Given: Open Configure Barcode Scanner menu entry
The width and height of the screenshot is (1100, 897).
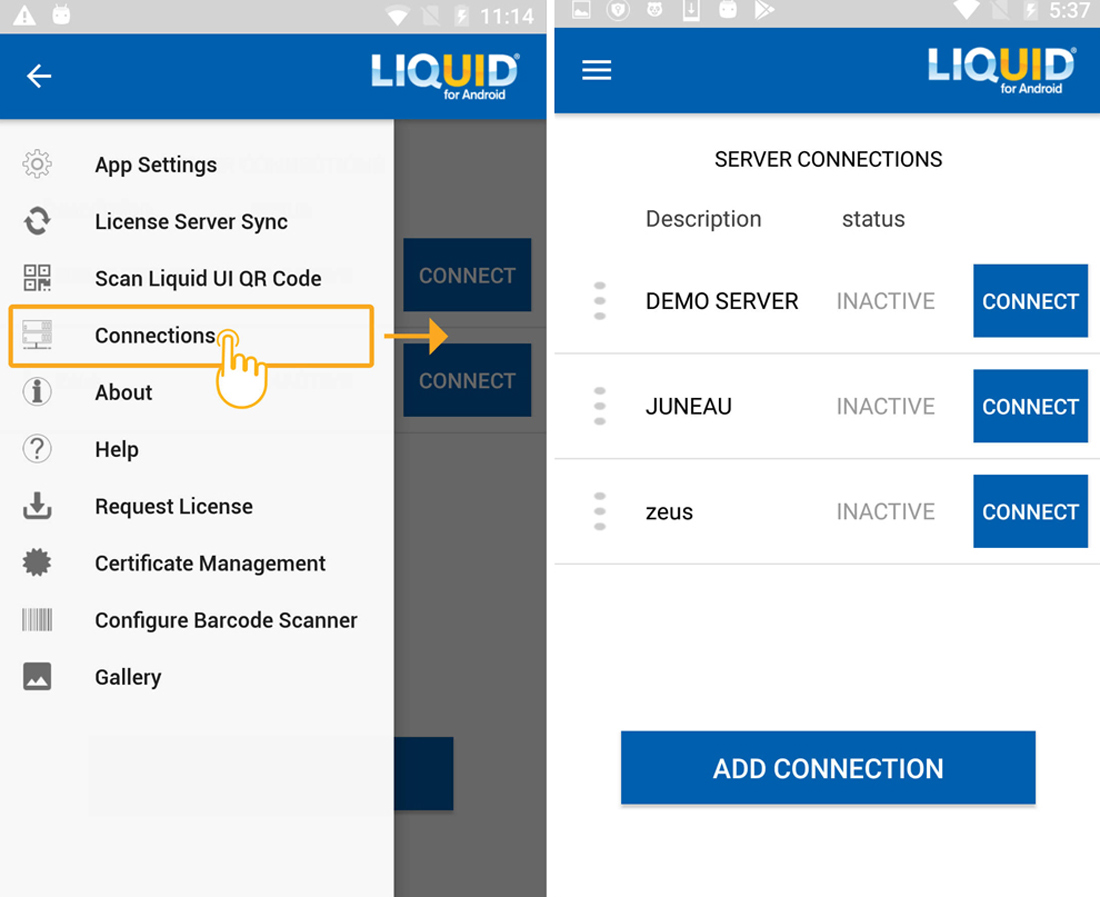Looking at the screenshot, I should click(x=226, y=620).
